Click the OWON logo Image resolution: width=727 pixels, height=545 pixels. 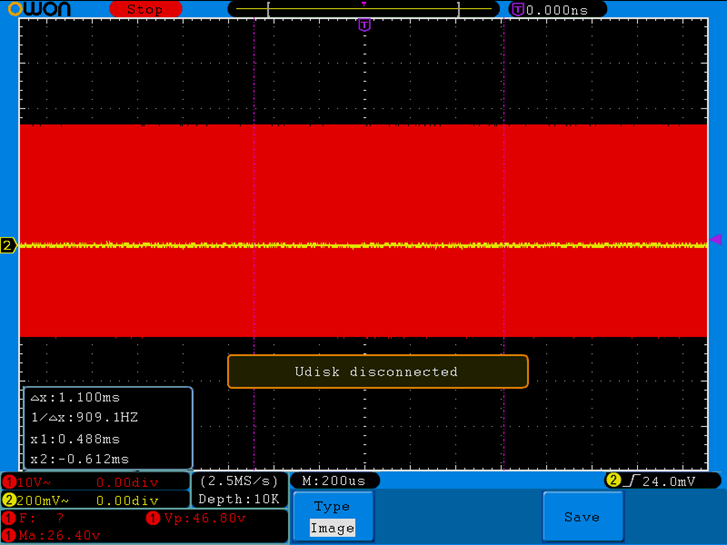pyautogui.click(x=39, y=8)
